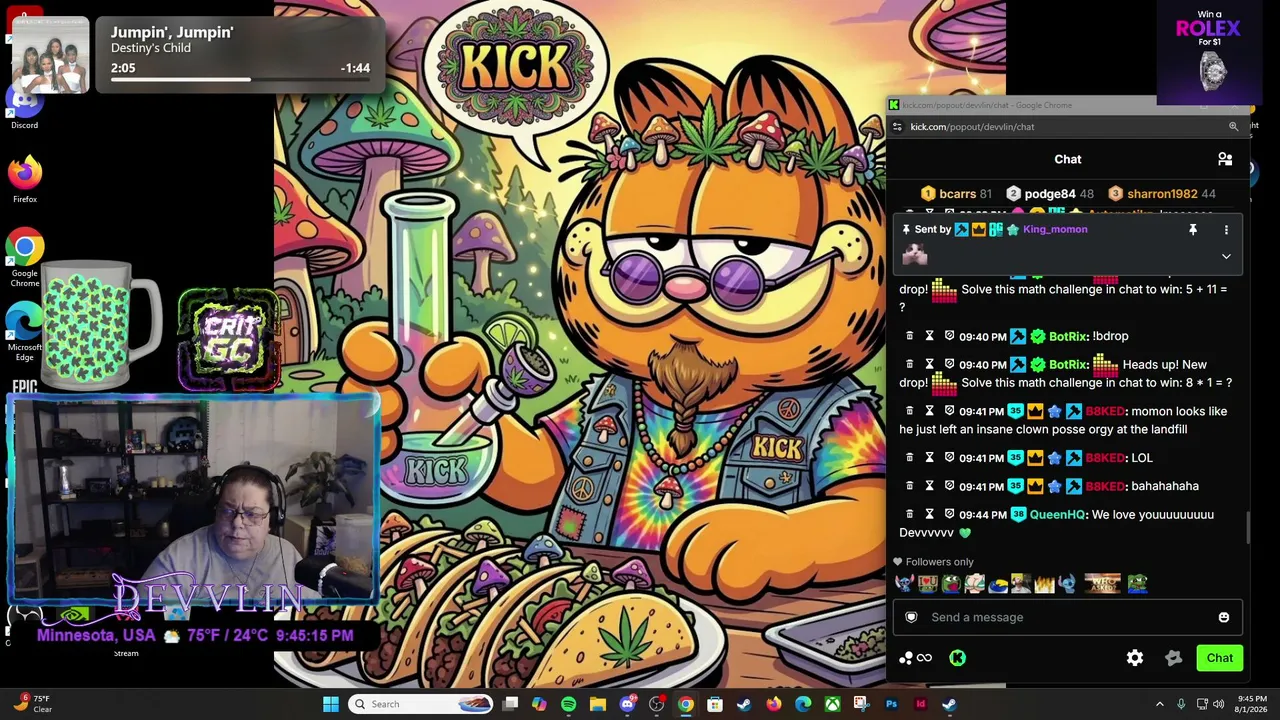This screenshot has width=1280, height=720.
Task: Seek in the Jumpin' Jumpin' progress bar
Action: [240, 79]
